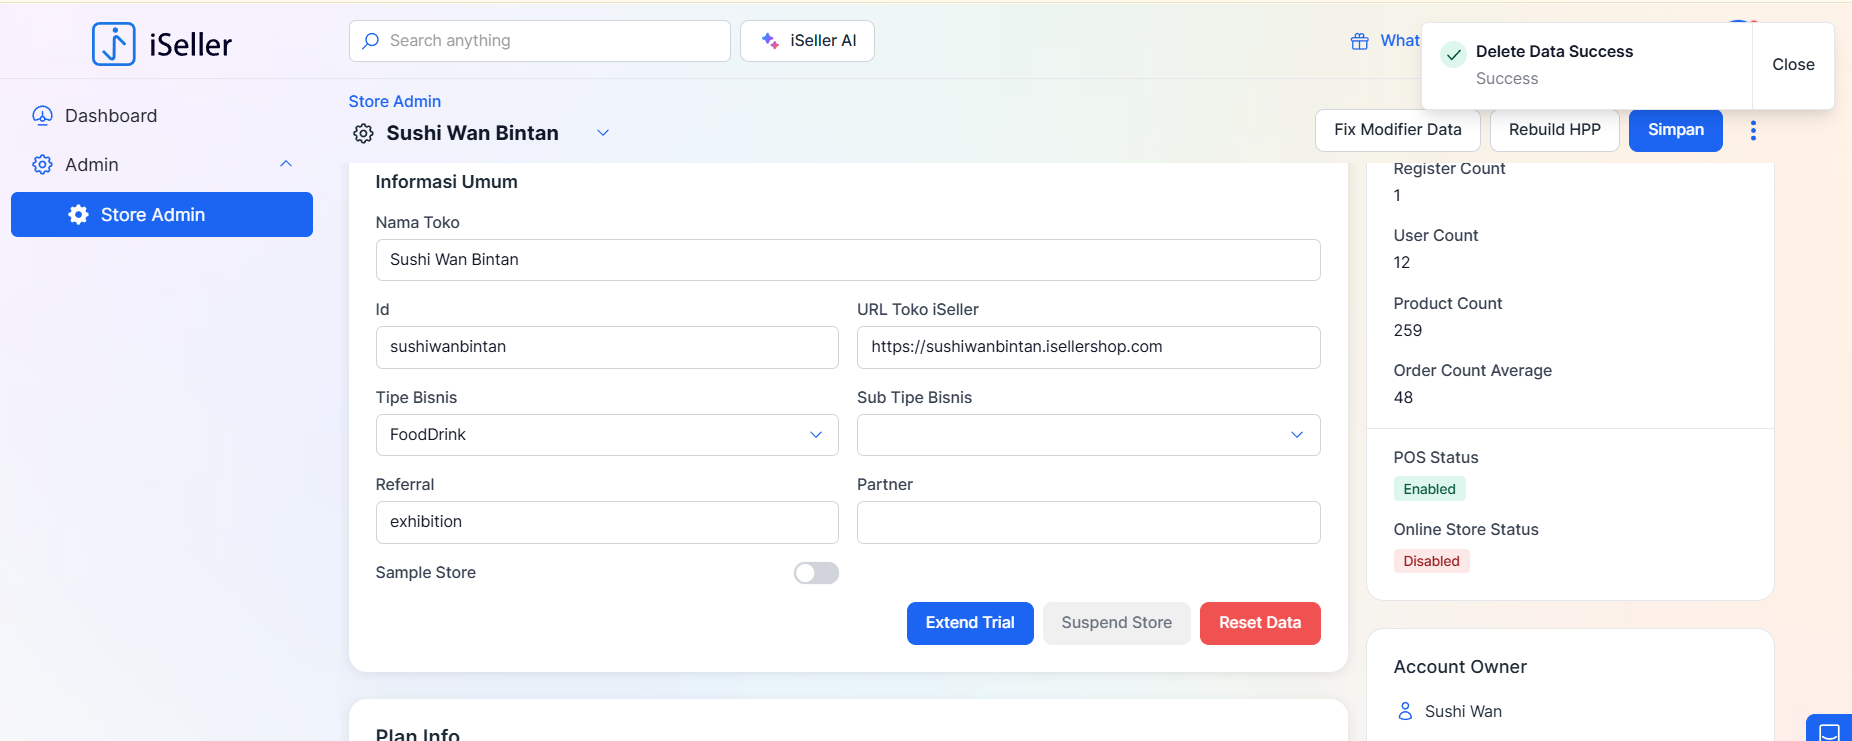Click the search magnifier icon
Screen dimensions: 1852x741
point(371,41)
